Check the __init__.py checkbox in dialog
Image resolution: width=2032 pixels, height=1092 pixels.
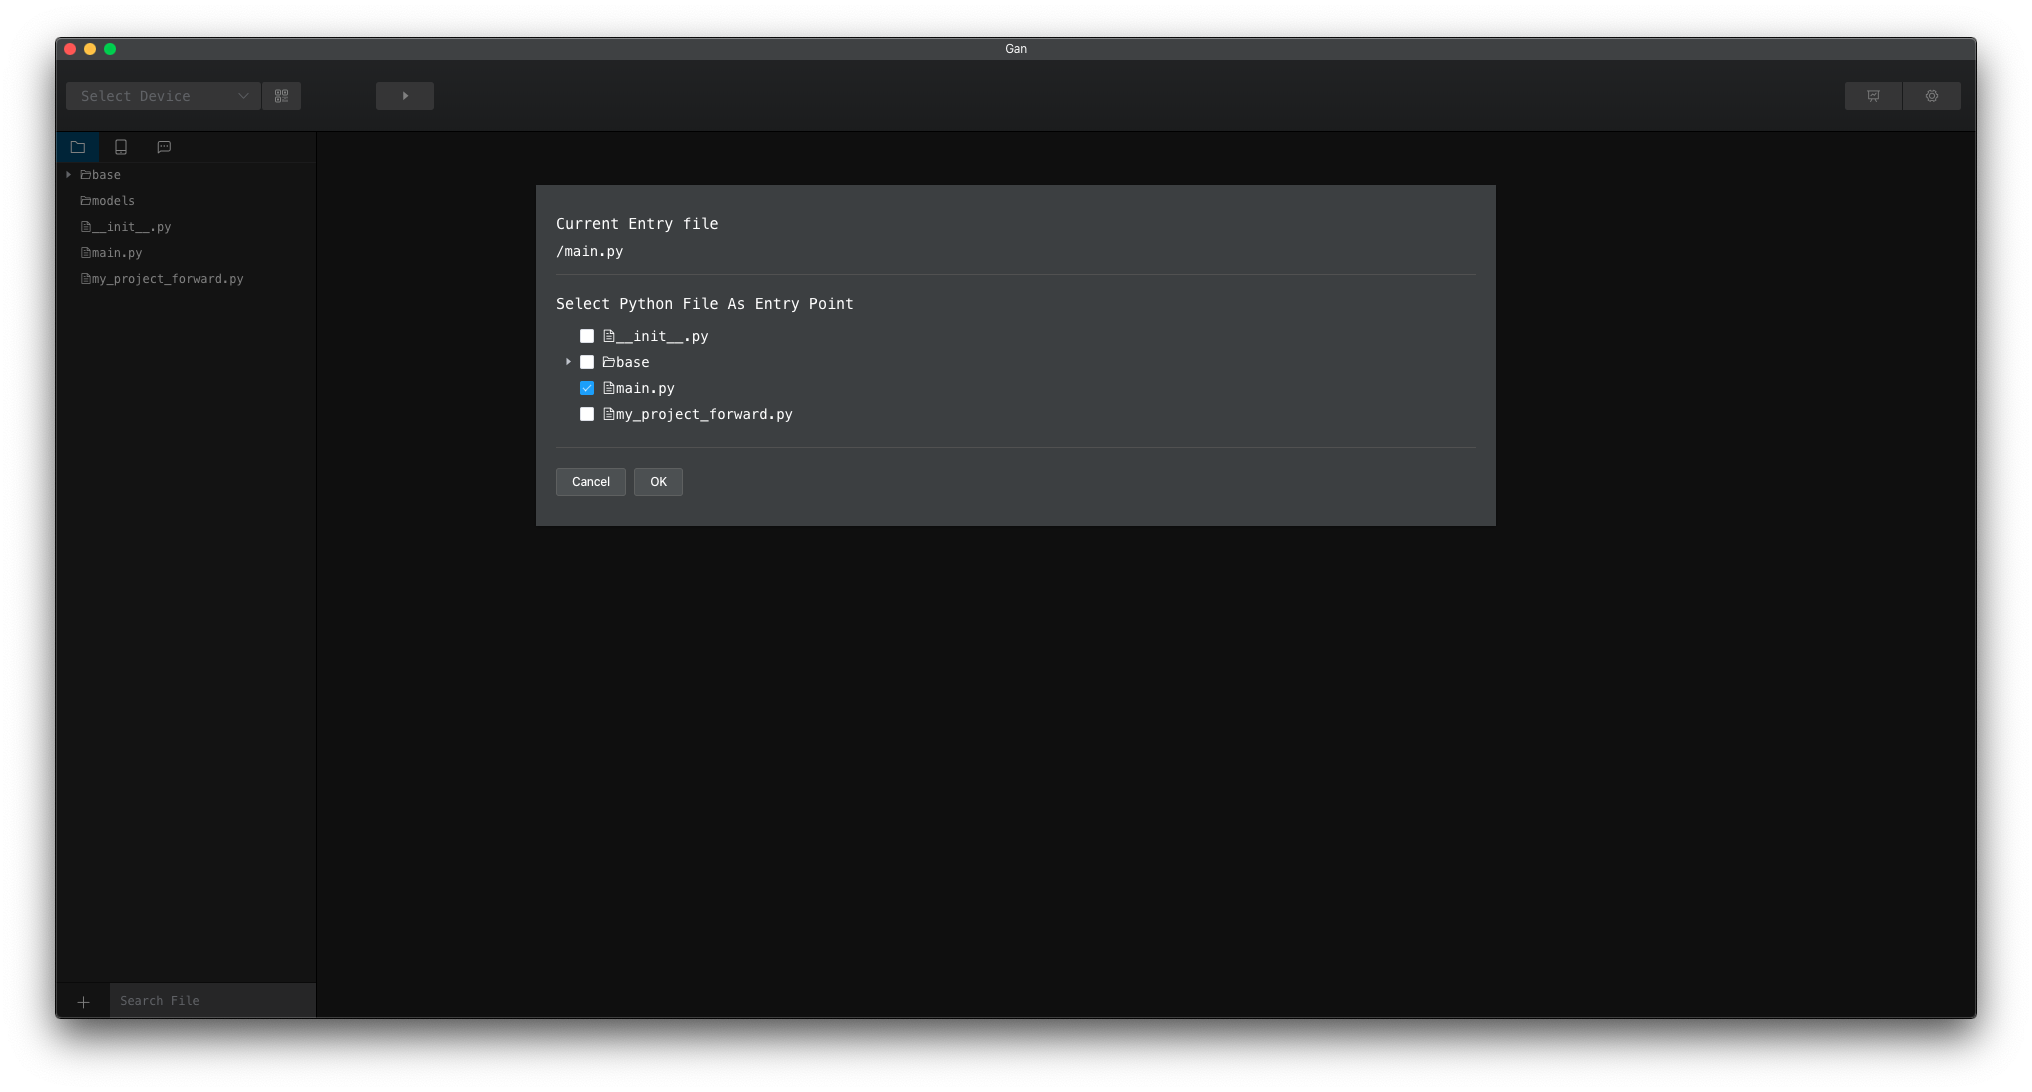587,336
